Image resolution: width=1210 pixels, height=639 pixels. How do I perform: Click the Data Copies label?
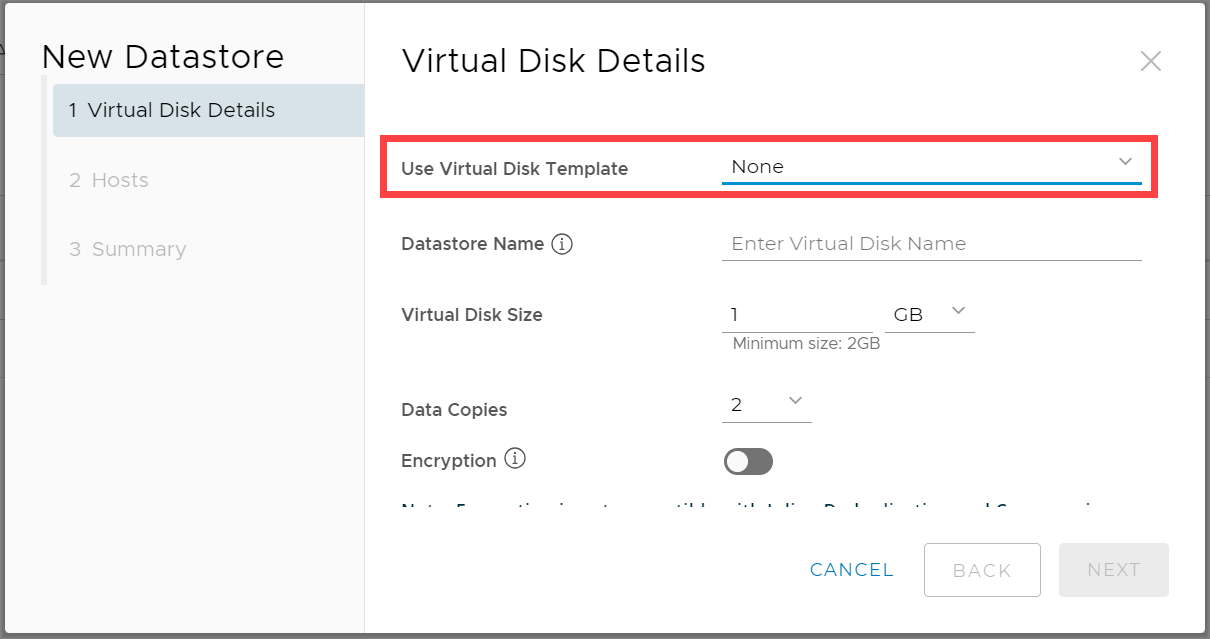(454, 410)
